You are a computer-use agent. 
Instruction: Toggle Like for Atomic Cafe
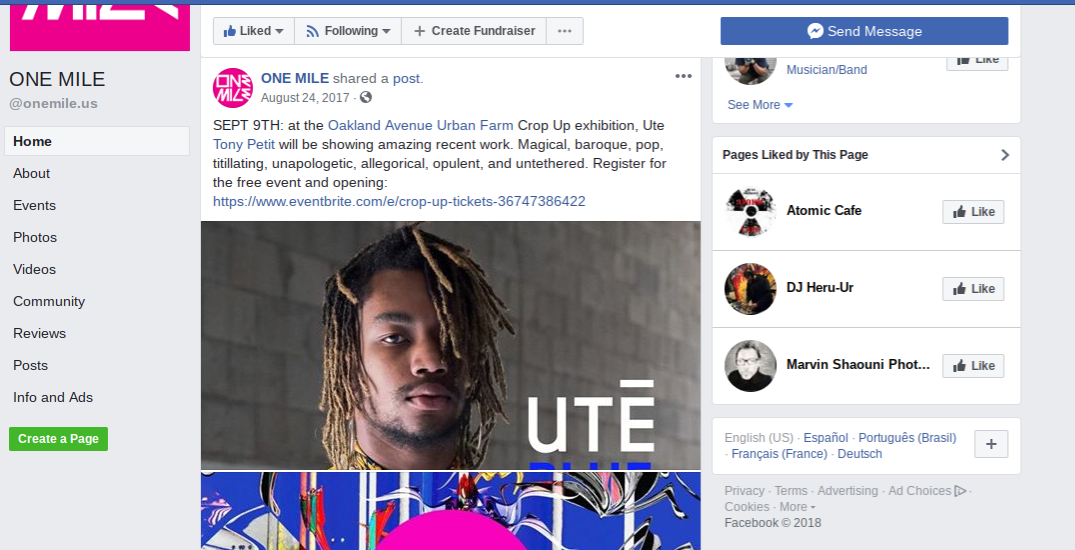[973, 212]
